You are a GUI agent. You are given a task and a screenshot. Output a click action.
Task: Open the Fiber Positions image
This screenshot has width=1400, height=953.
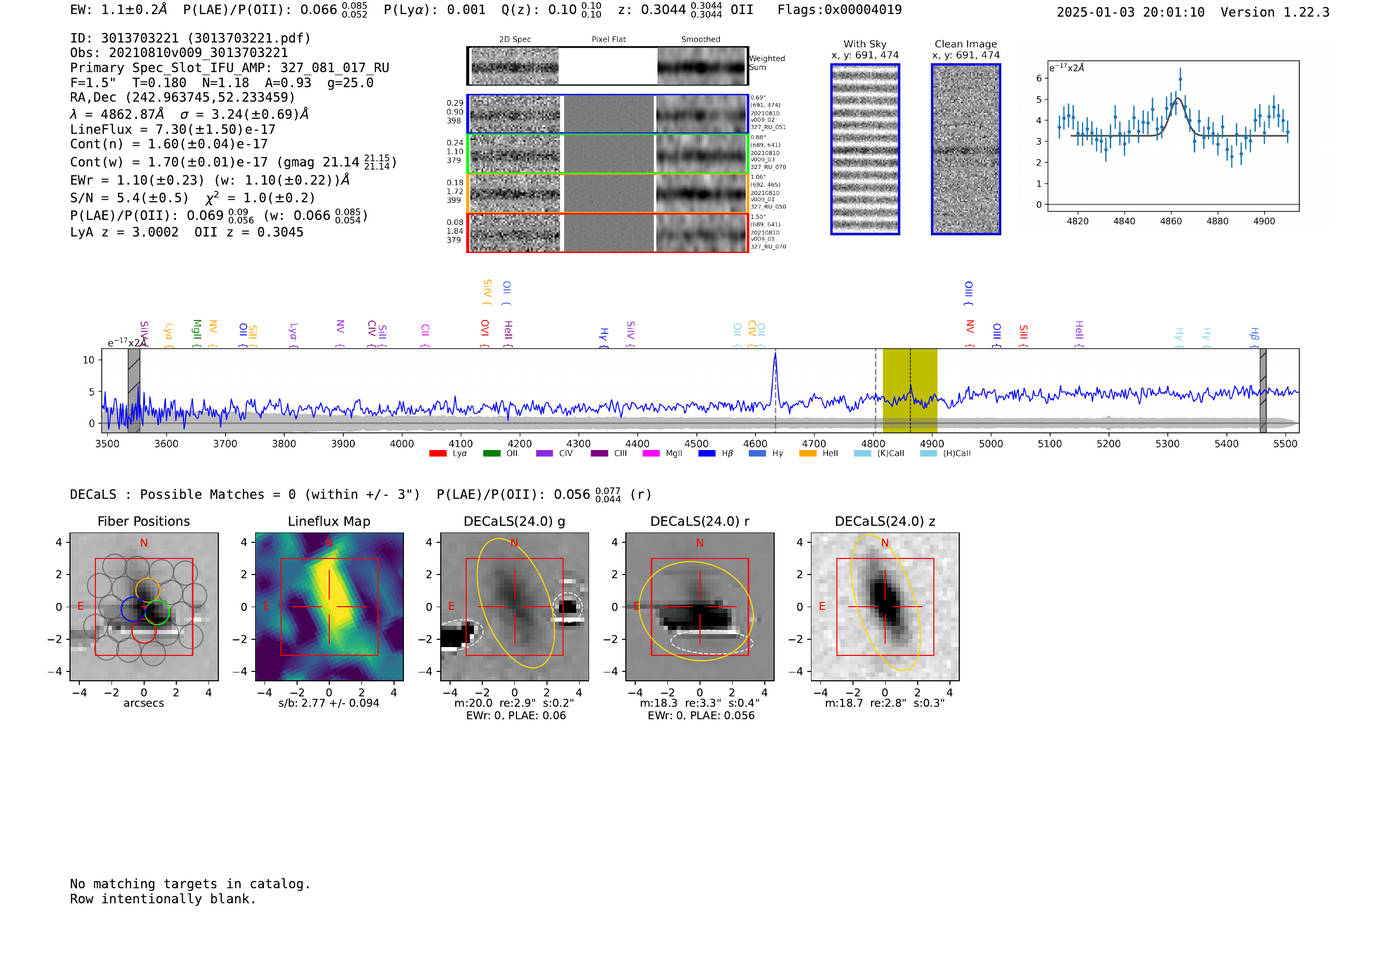pyautogui.click(x=144, y=607)
